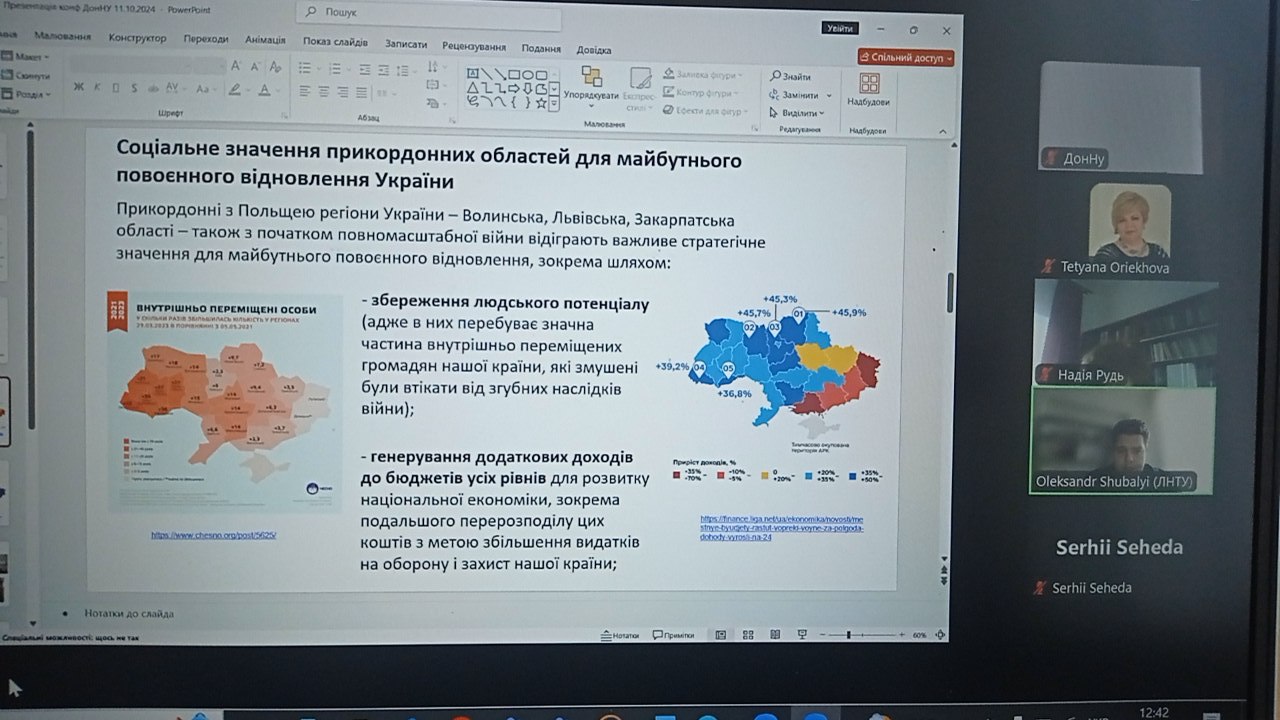1280x720 pixels.
Task: Align text left
Action: pyautogui.click(x=305, y=91)
